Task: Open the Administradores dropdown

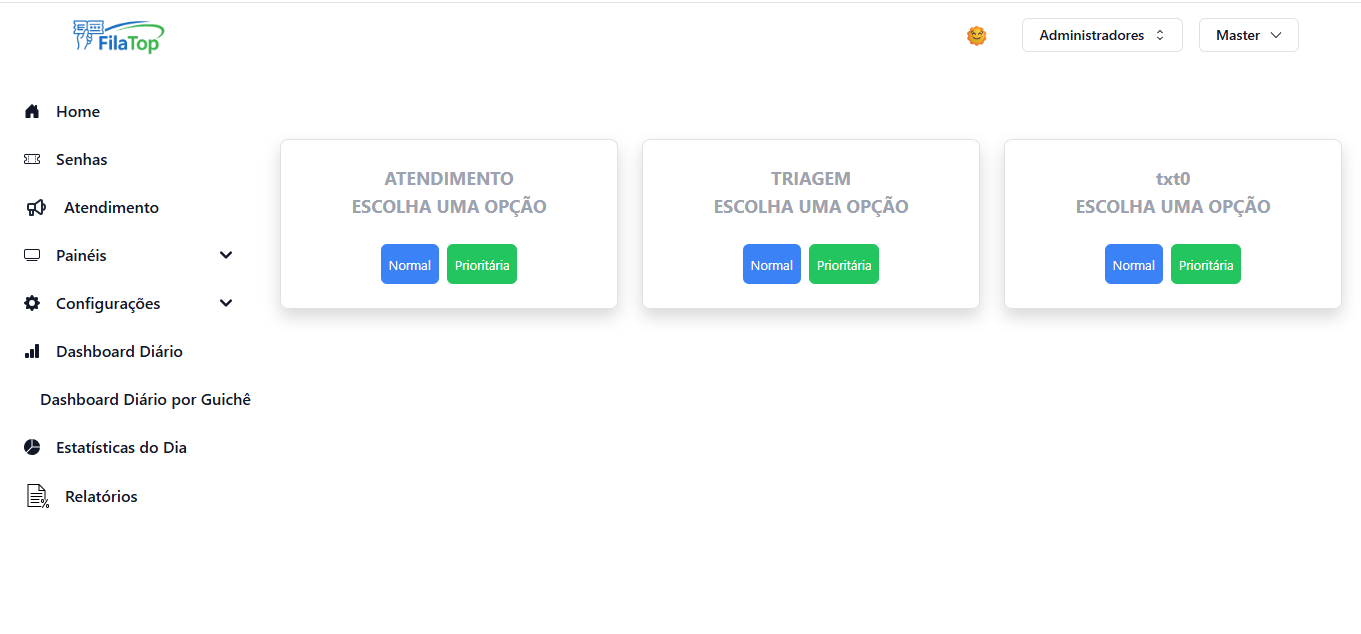Action: [1102, 35]
